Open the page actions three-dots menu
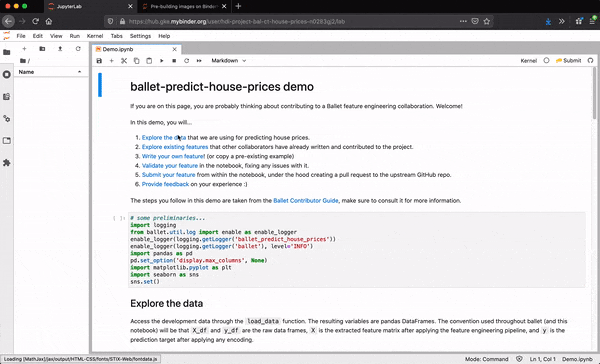600x364 pixels. click(463, 21)
